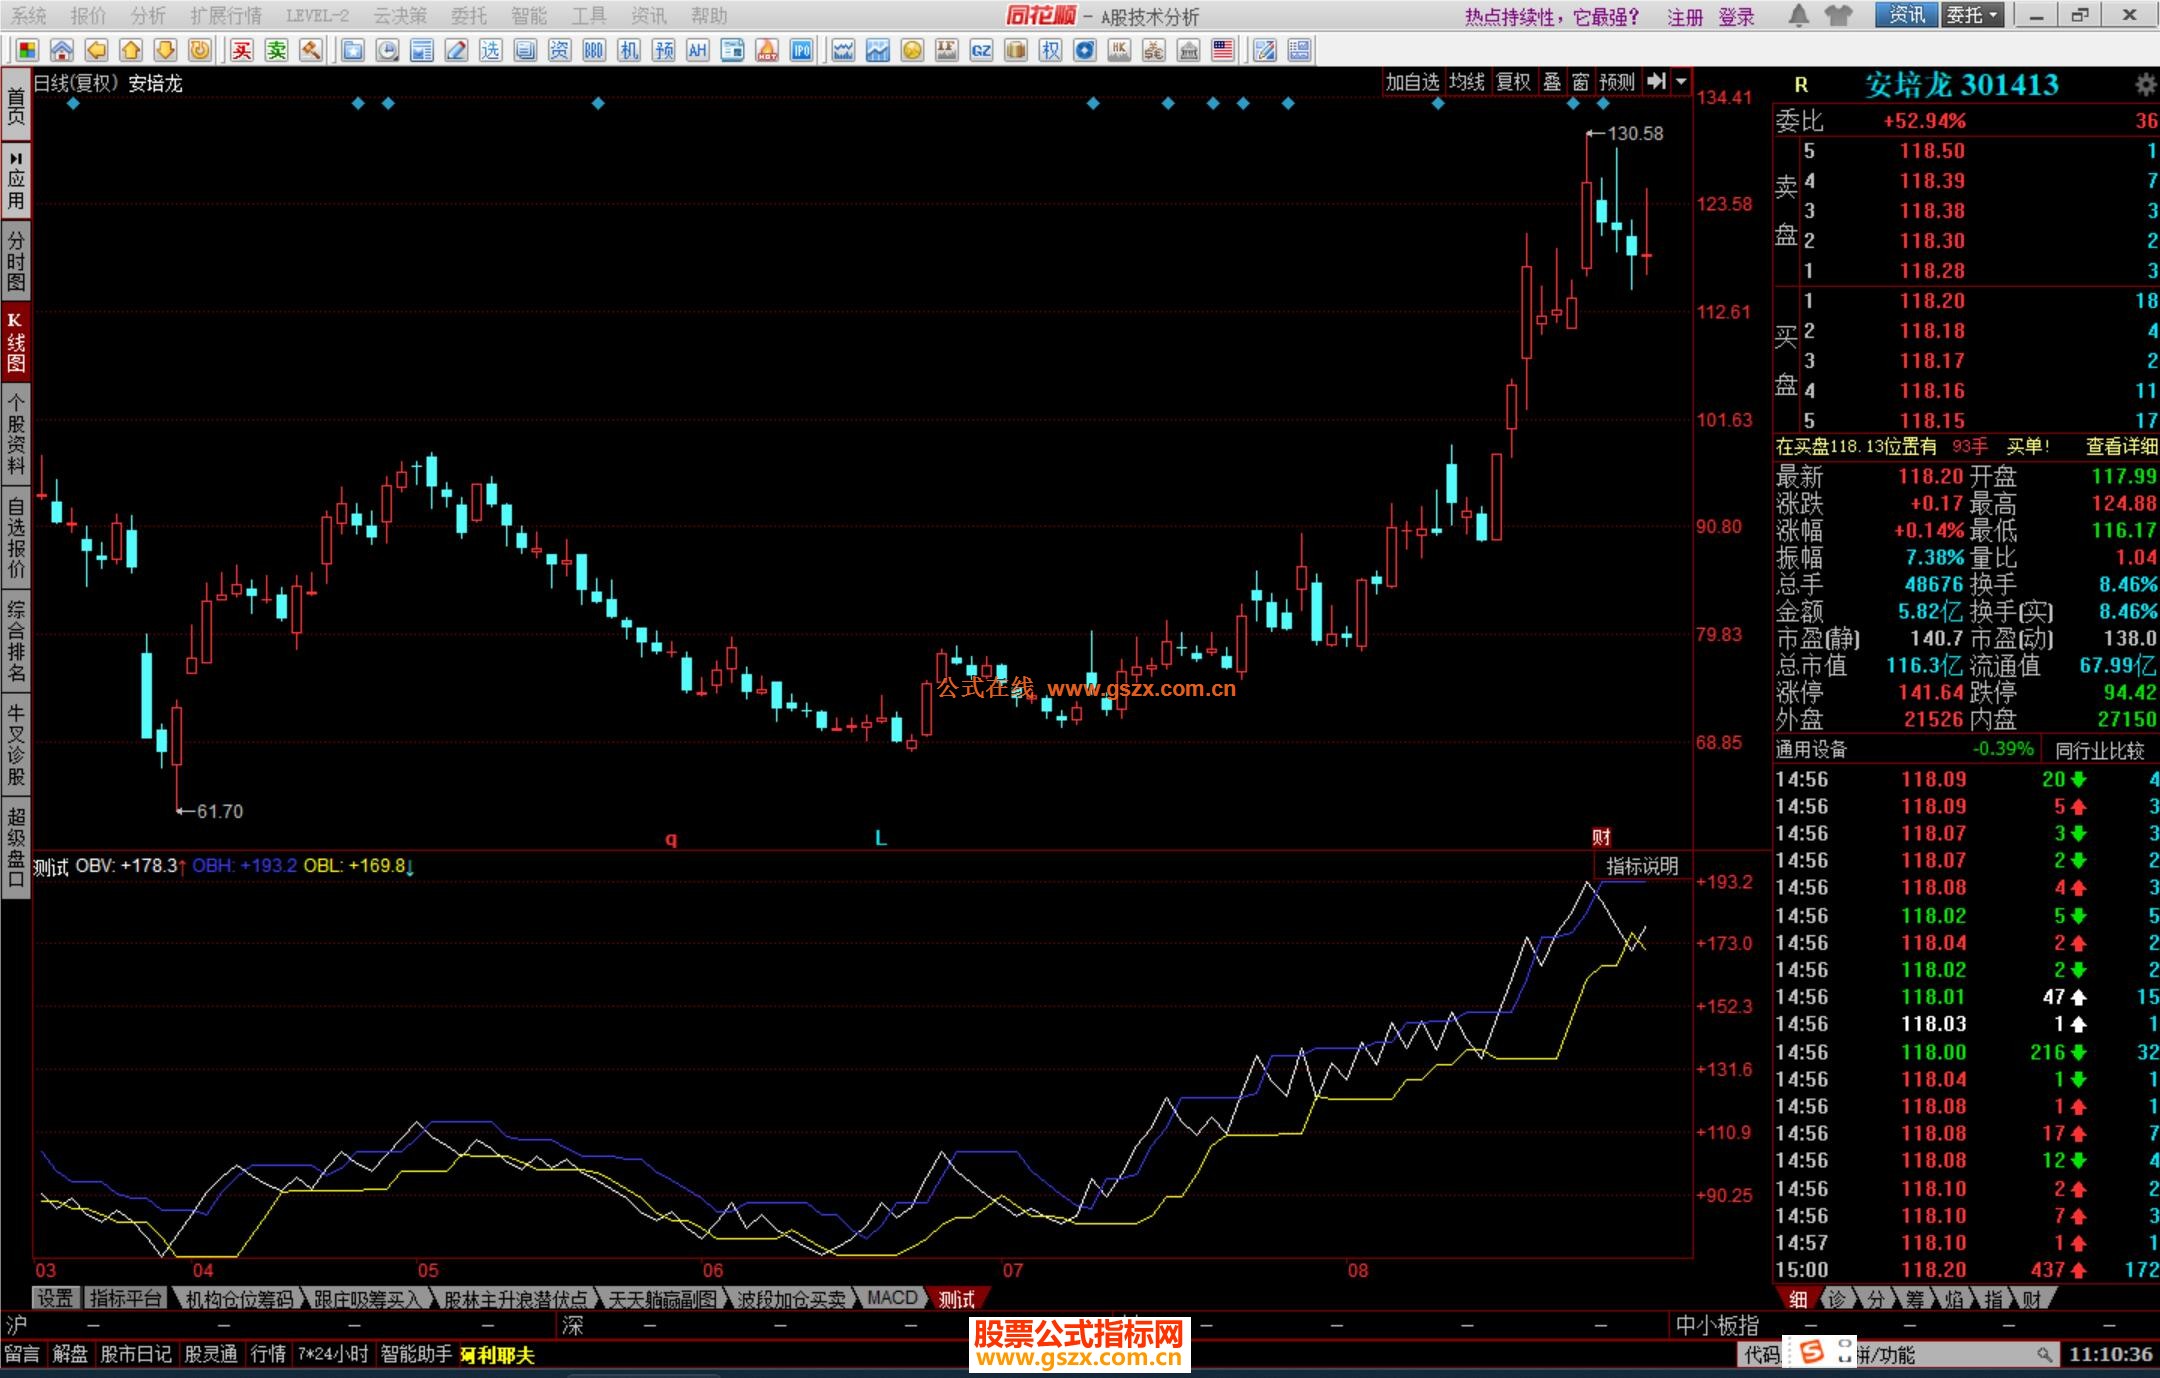Screen dimensions: 2160x1378
Task: Open the gear settings for 安培龙 quote panel
Action: (2145, 85)
